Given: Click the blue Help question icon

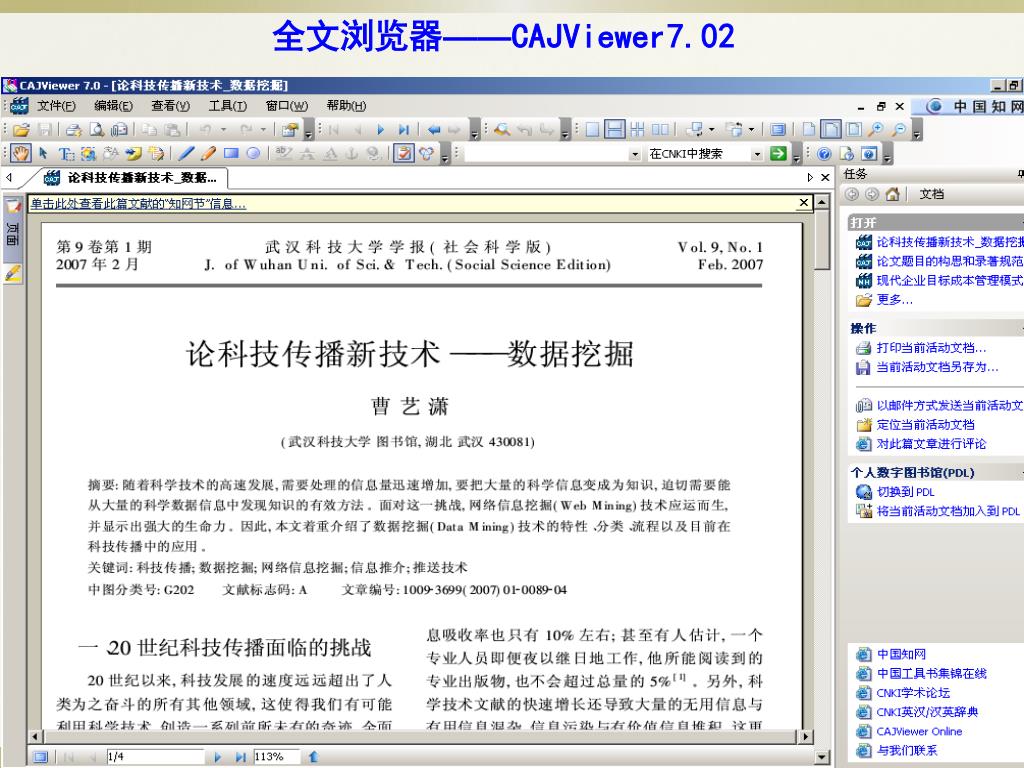Looking at the screenshot, I should coord(824,153).
